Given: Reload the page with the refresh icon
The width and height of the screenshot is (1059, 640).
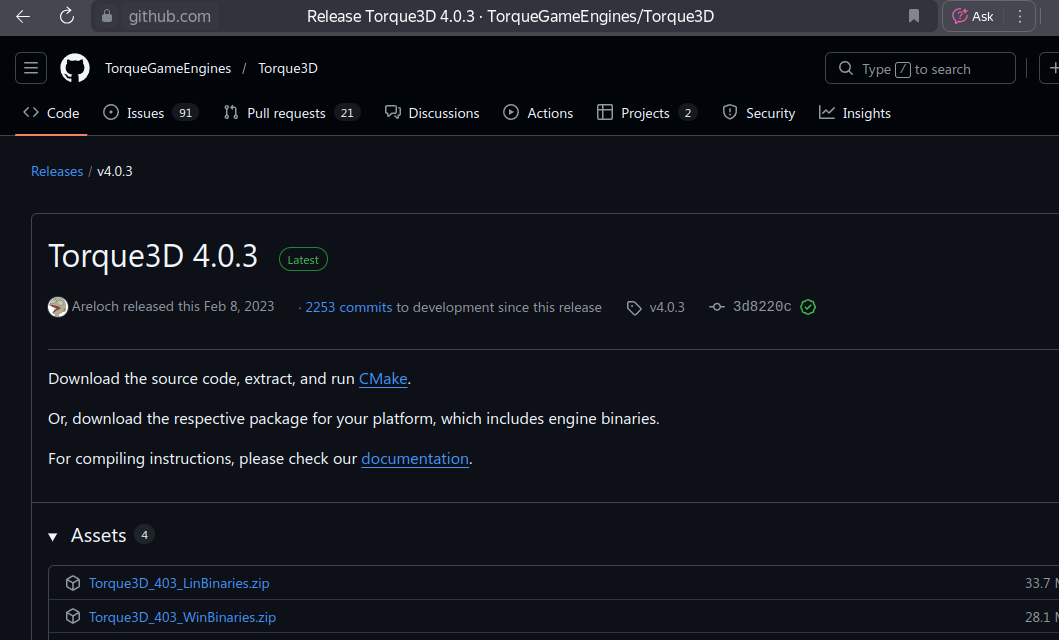Looking at the screenshot, I should (x=66, y=16).
